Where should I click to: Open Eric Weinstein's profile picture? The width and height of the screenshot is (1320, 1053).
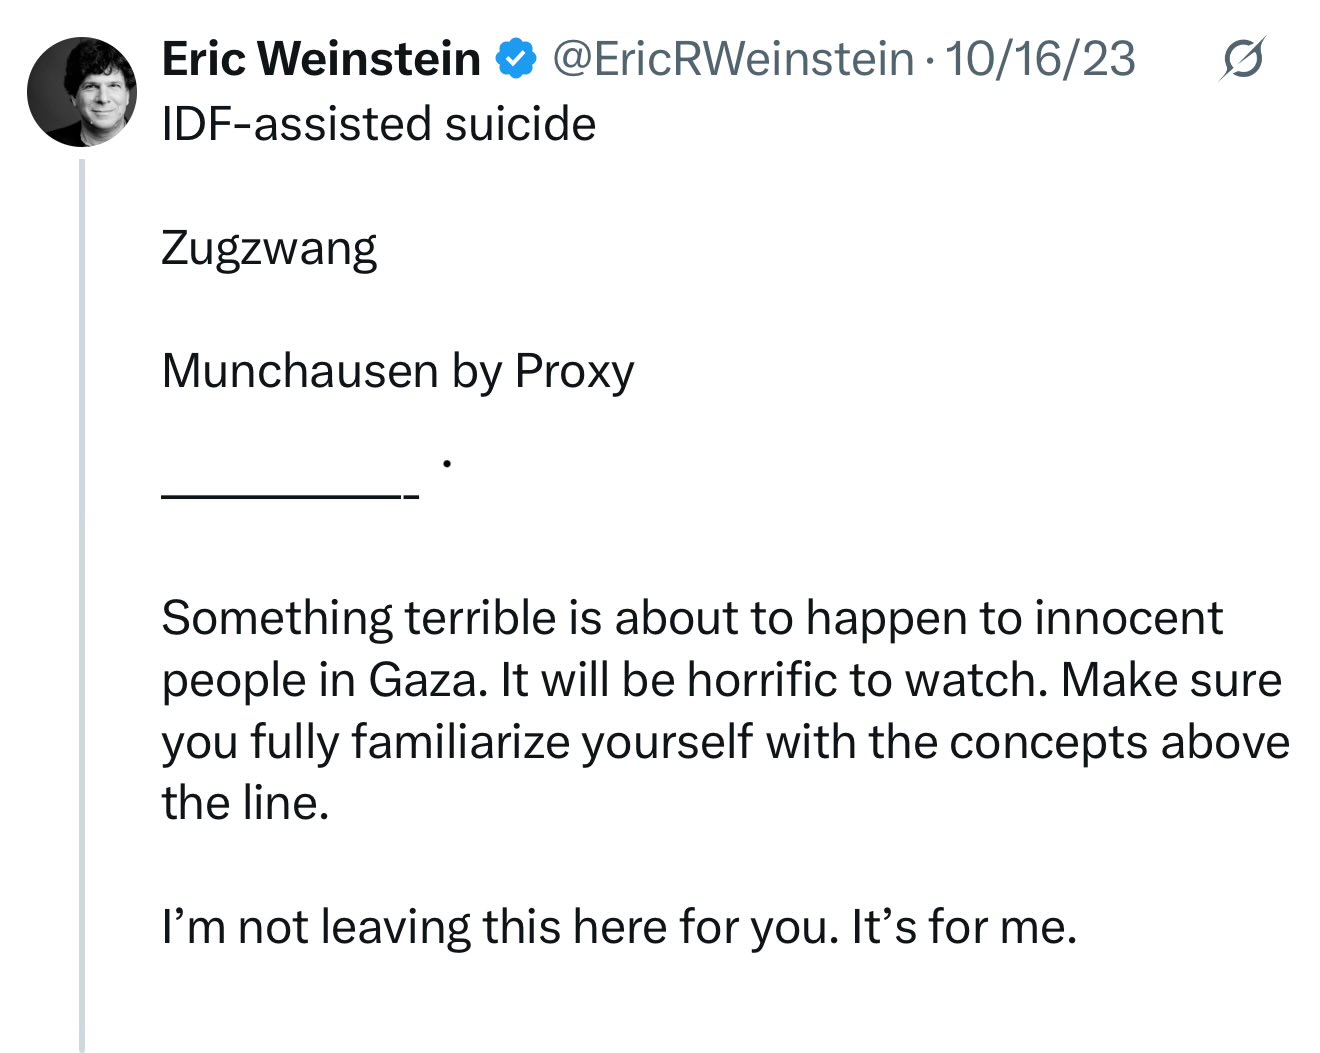click(x=82, y=92)
